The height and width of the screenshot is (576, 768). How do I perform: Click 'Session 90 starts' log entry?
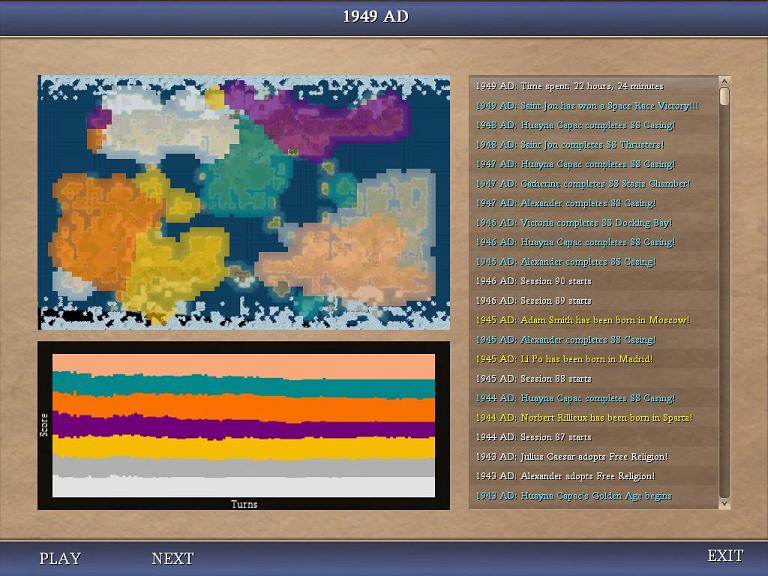[x=548, y=281]
